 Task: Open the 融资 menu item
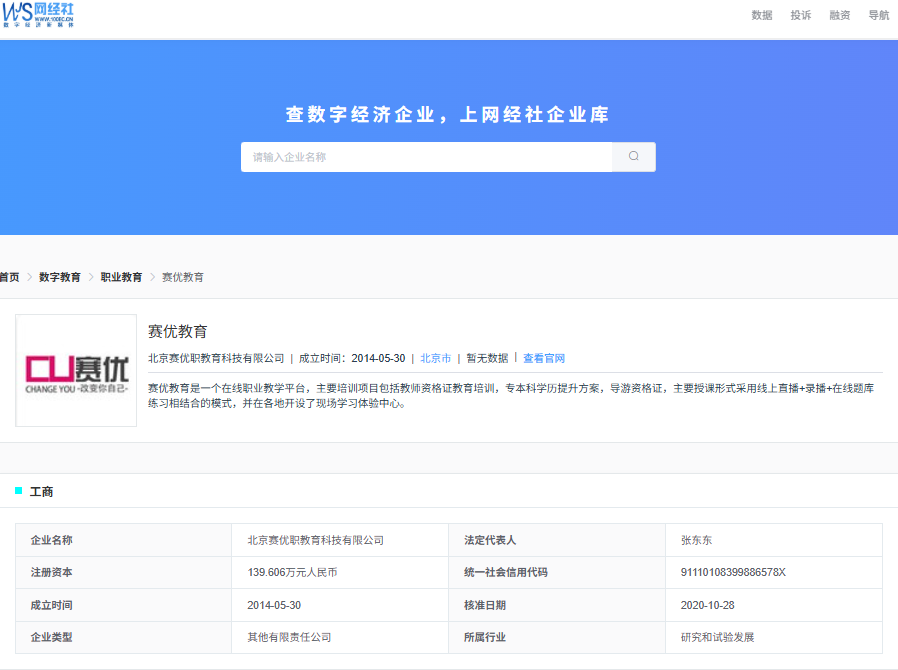click(840, 15)
